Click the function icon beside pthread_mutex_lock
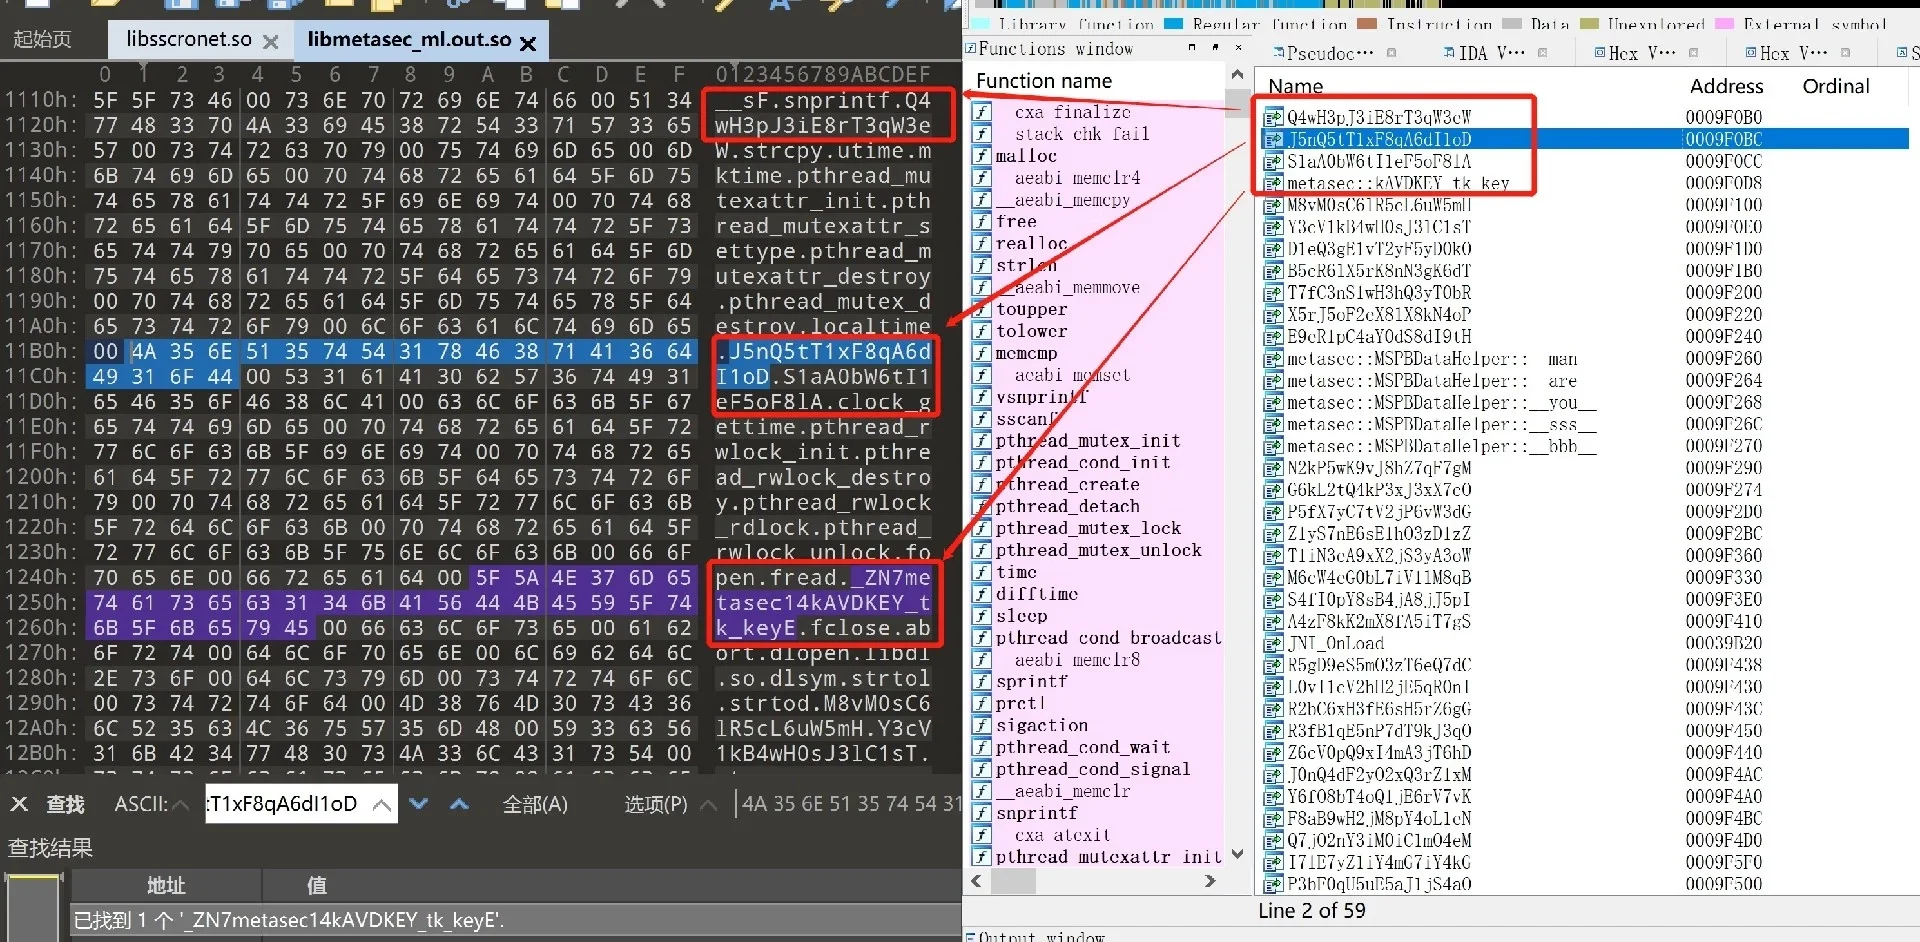 [982, 528]
